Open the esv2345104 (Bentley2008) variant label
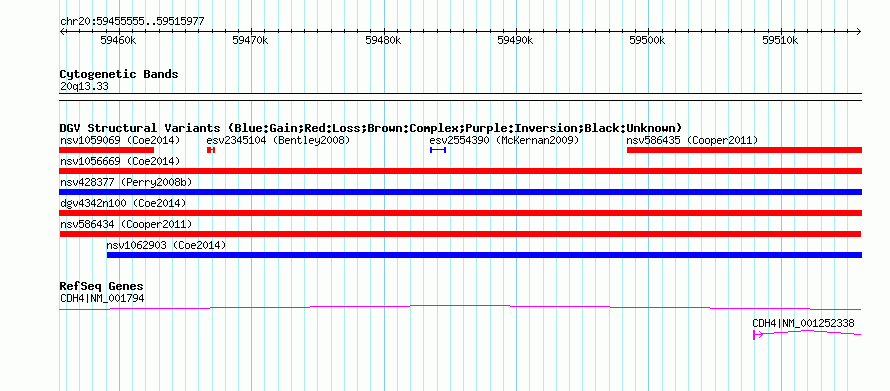Screen dimensions: 890x391 click(278, 140)
